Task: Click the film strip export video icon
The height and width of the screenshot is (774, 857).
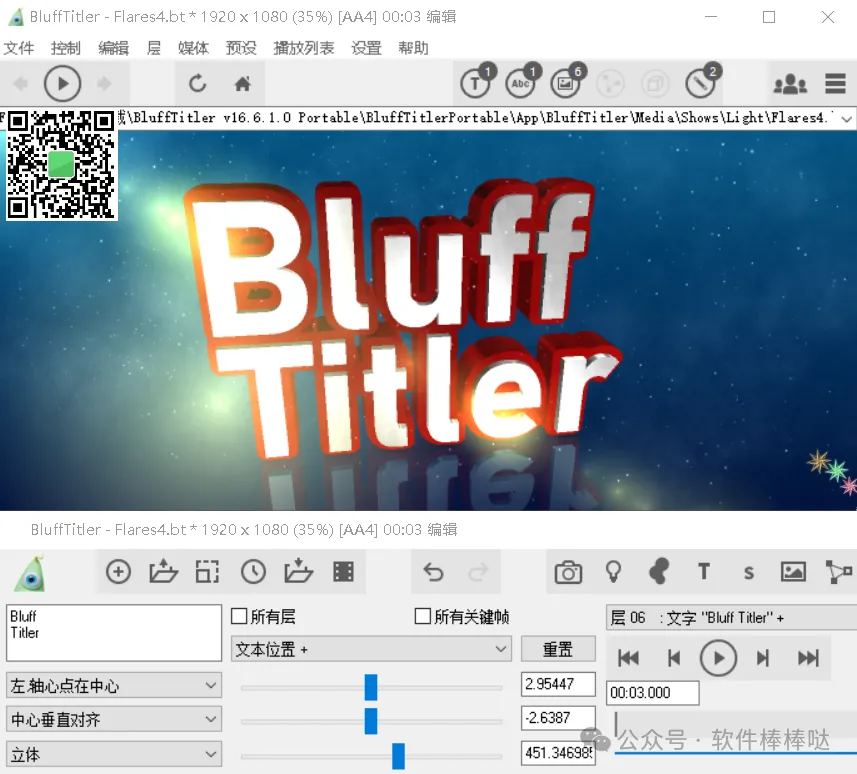Action: click(343, 572)
